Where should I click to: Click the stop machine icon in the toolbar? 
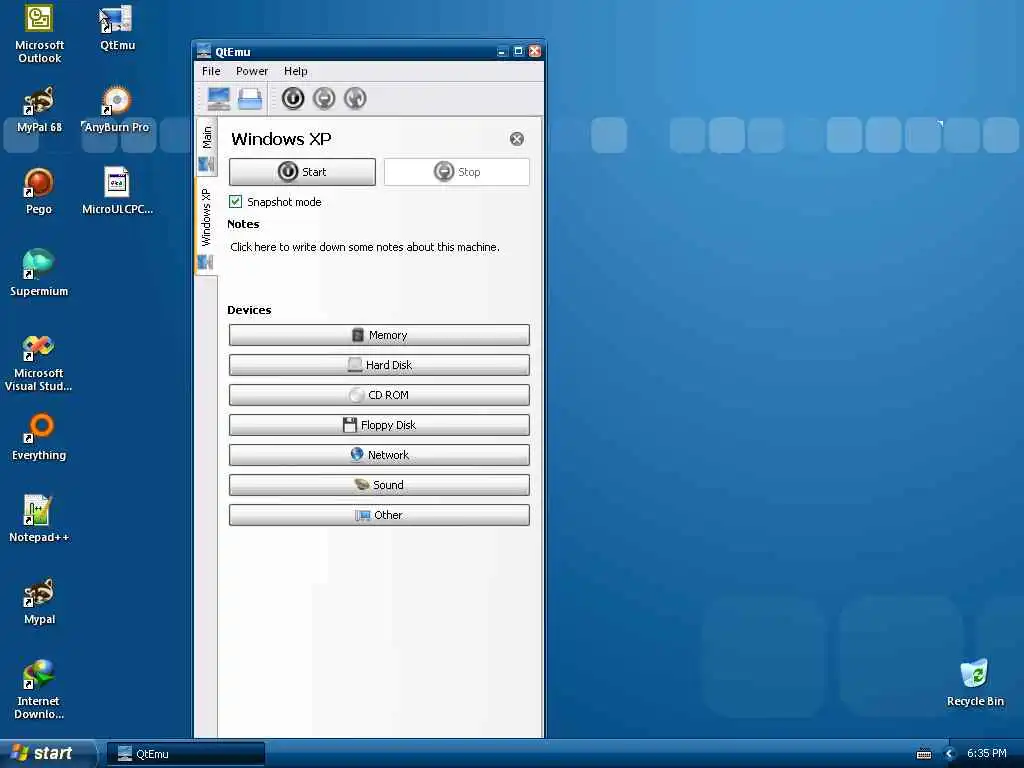[x=324, y=99]
